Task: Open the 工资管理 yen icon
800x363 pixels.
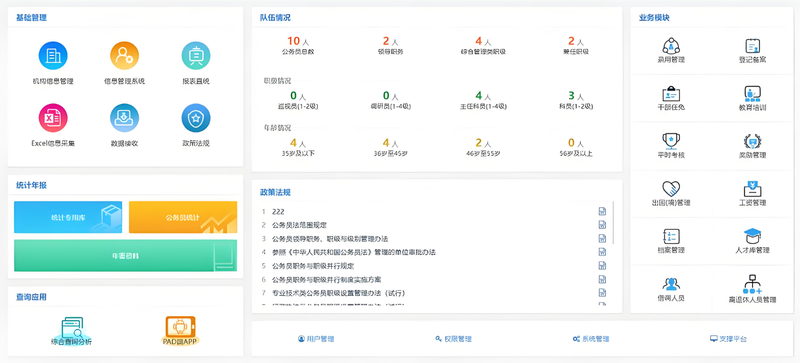Action: point(753,188)
